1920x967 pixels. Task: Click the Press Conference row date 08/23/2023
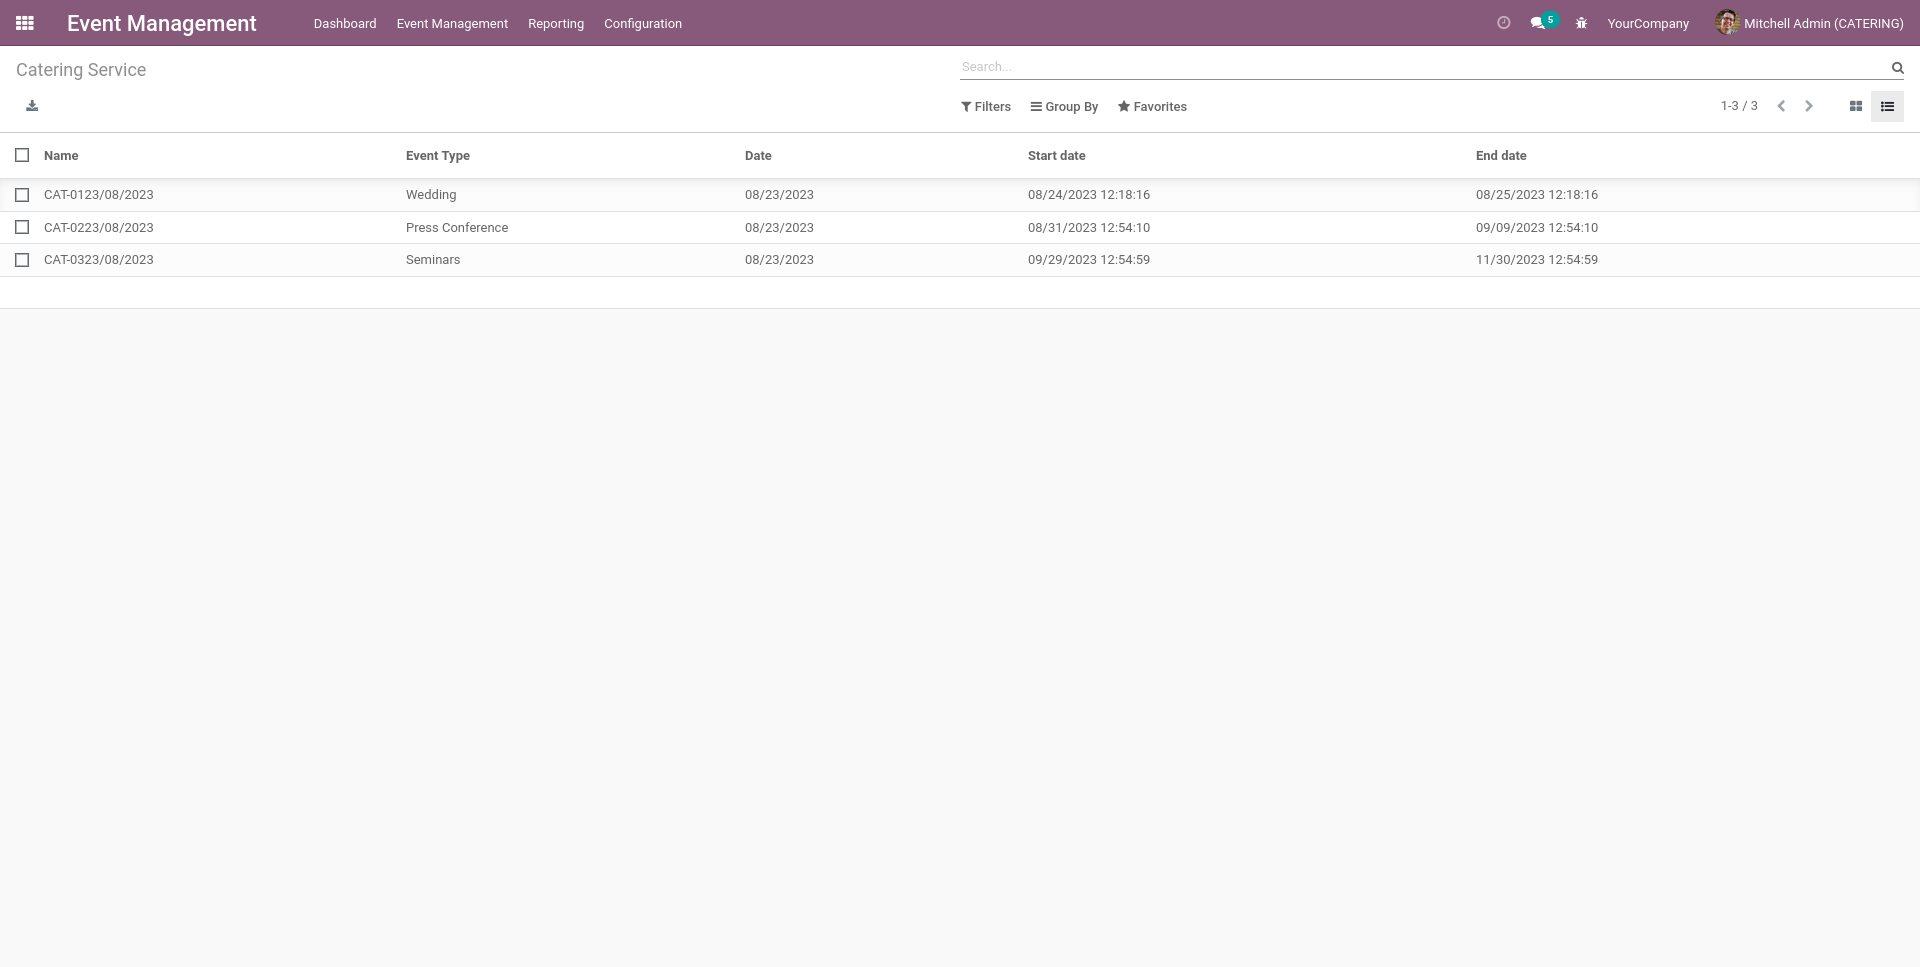point(779,228)
